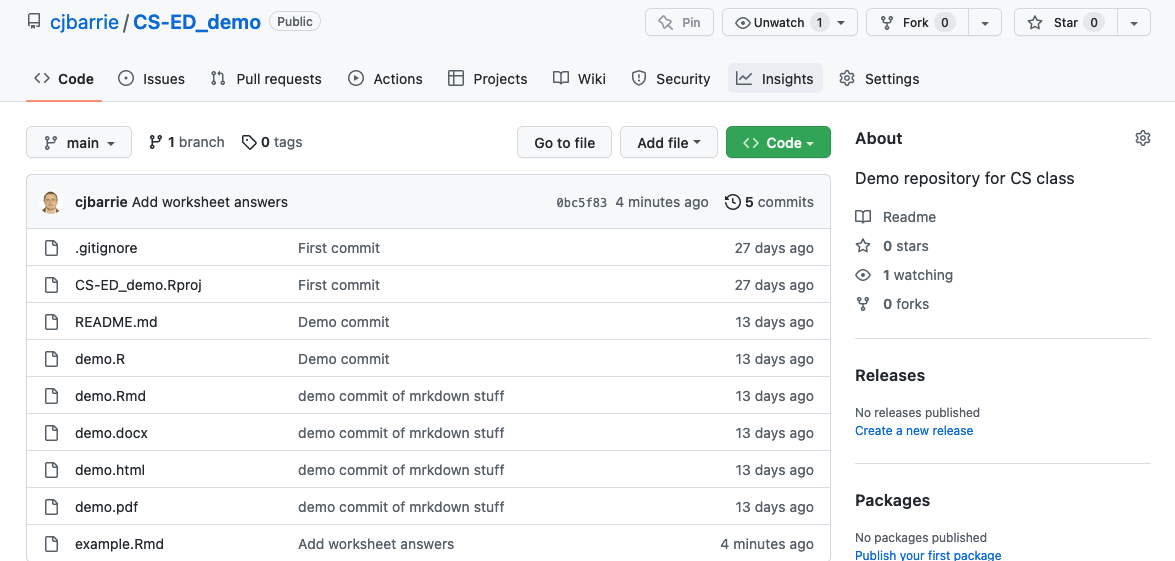The height and width of the screenshot is (561, 1175).
Task: Switch to the Insights tab
Action: [775, 79]
